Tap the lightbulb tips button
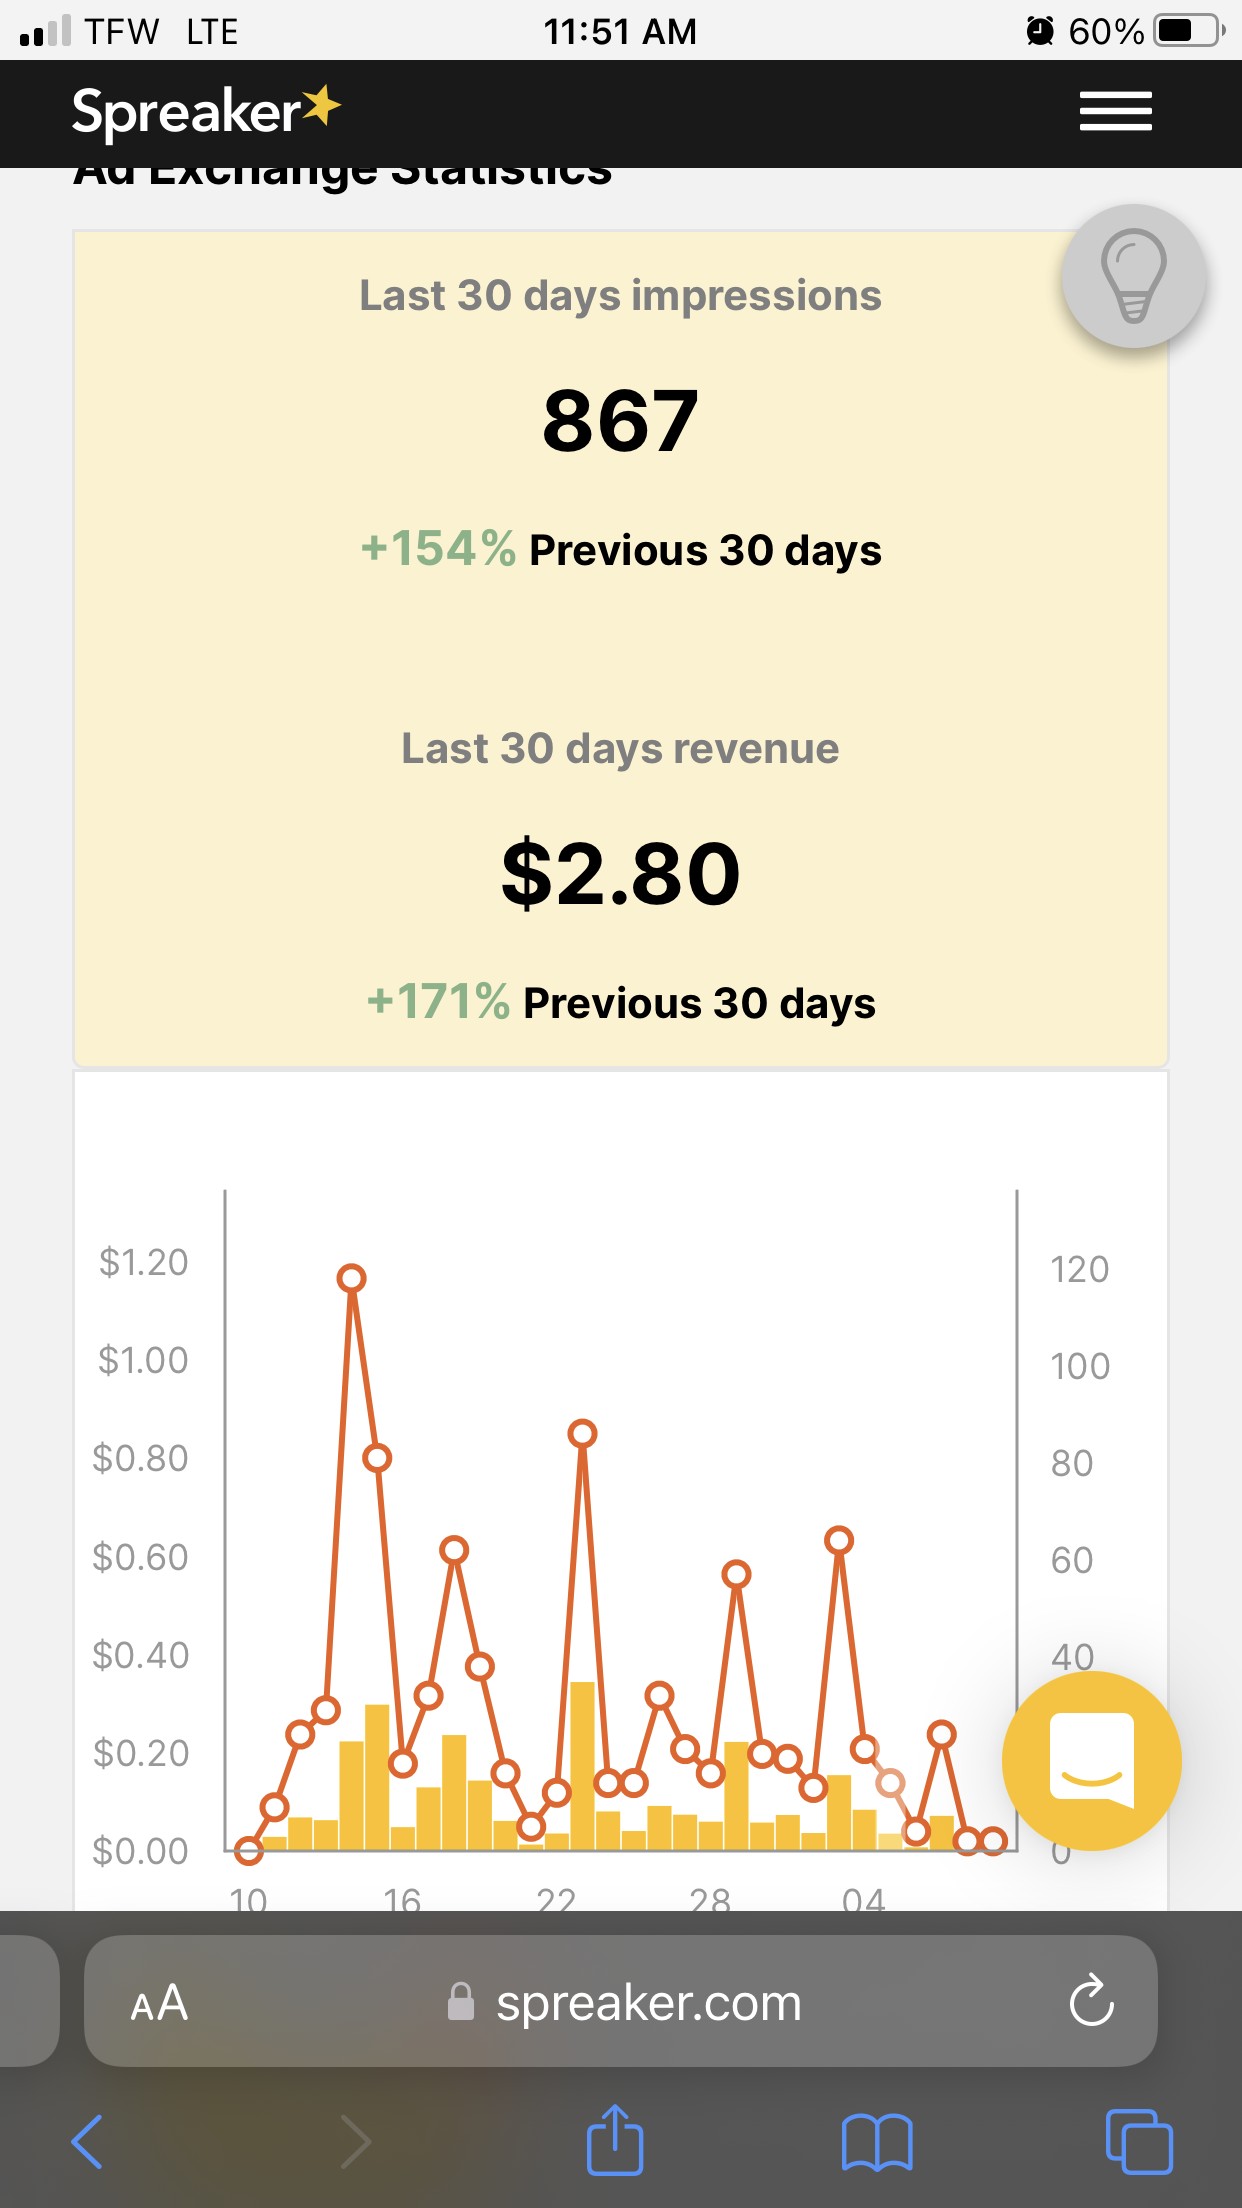The height and width of the screenshot is (2208, 1242). [x=1133, y=276]
